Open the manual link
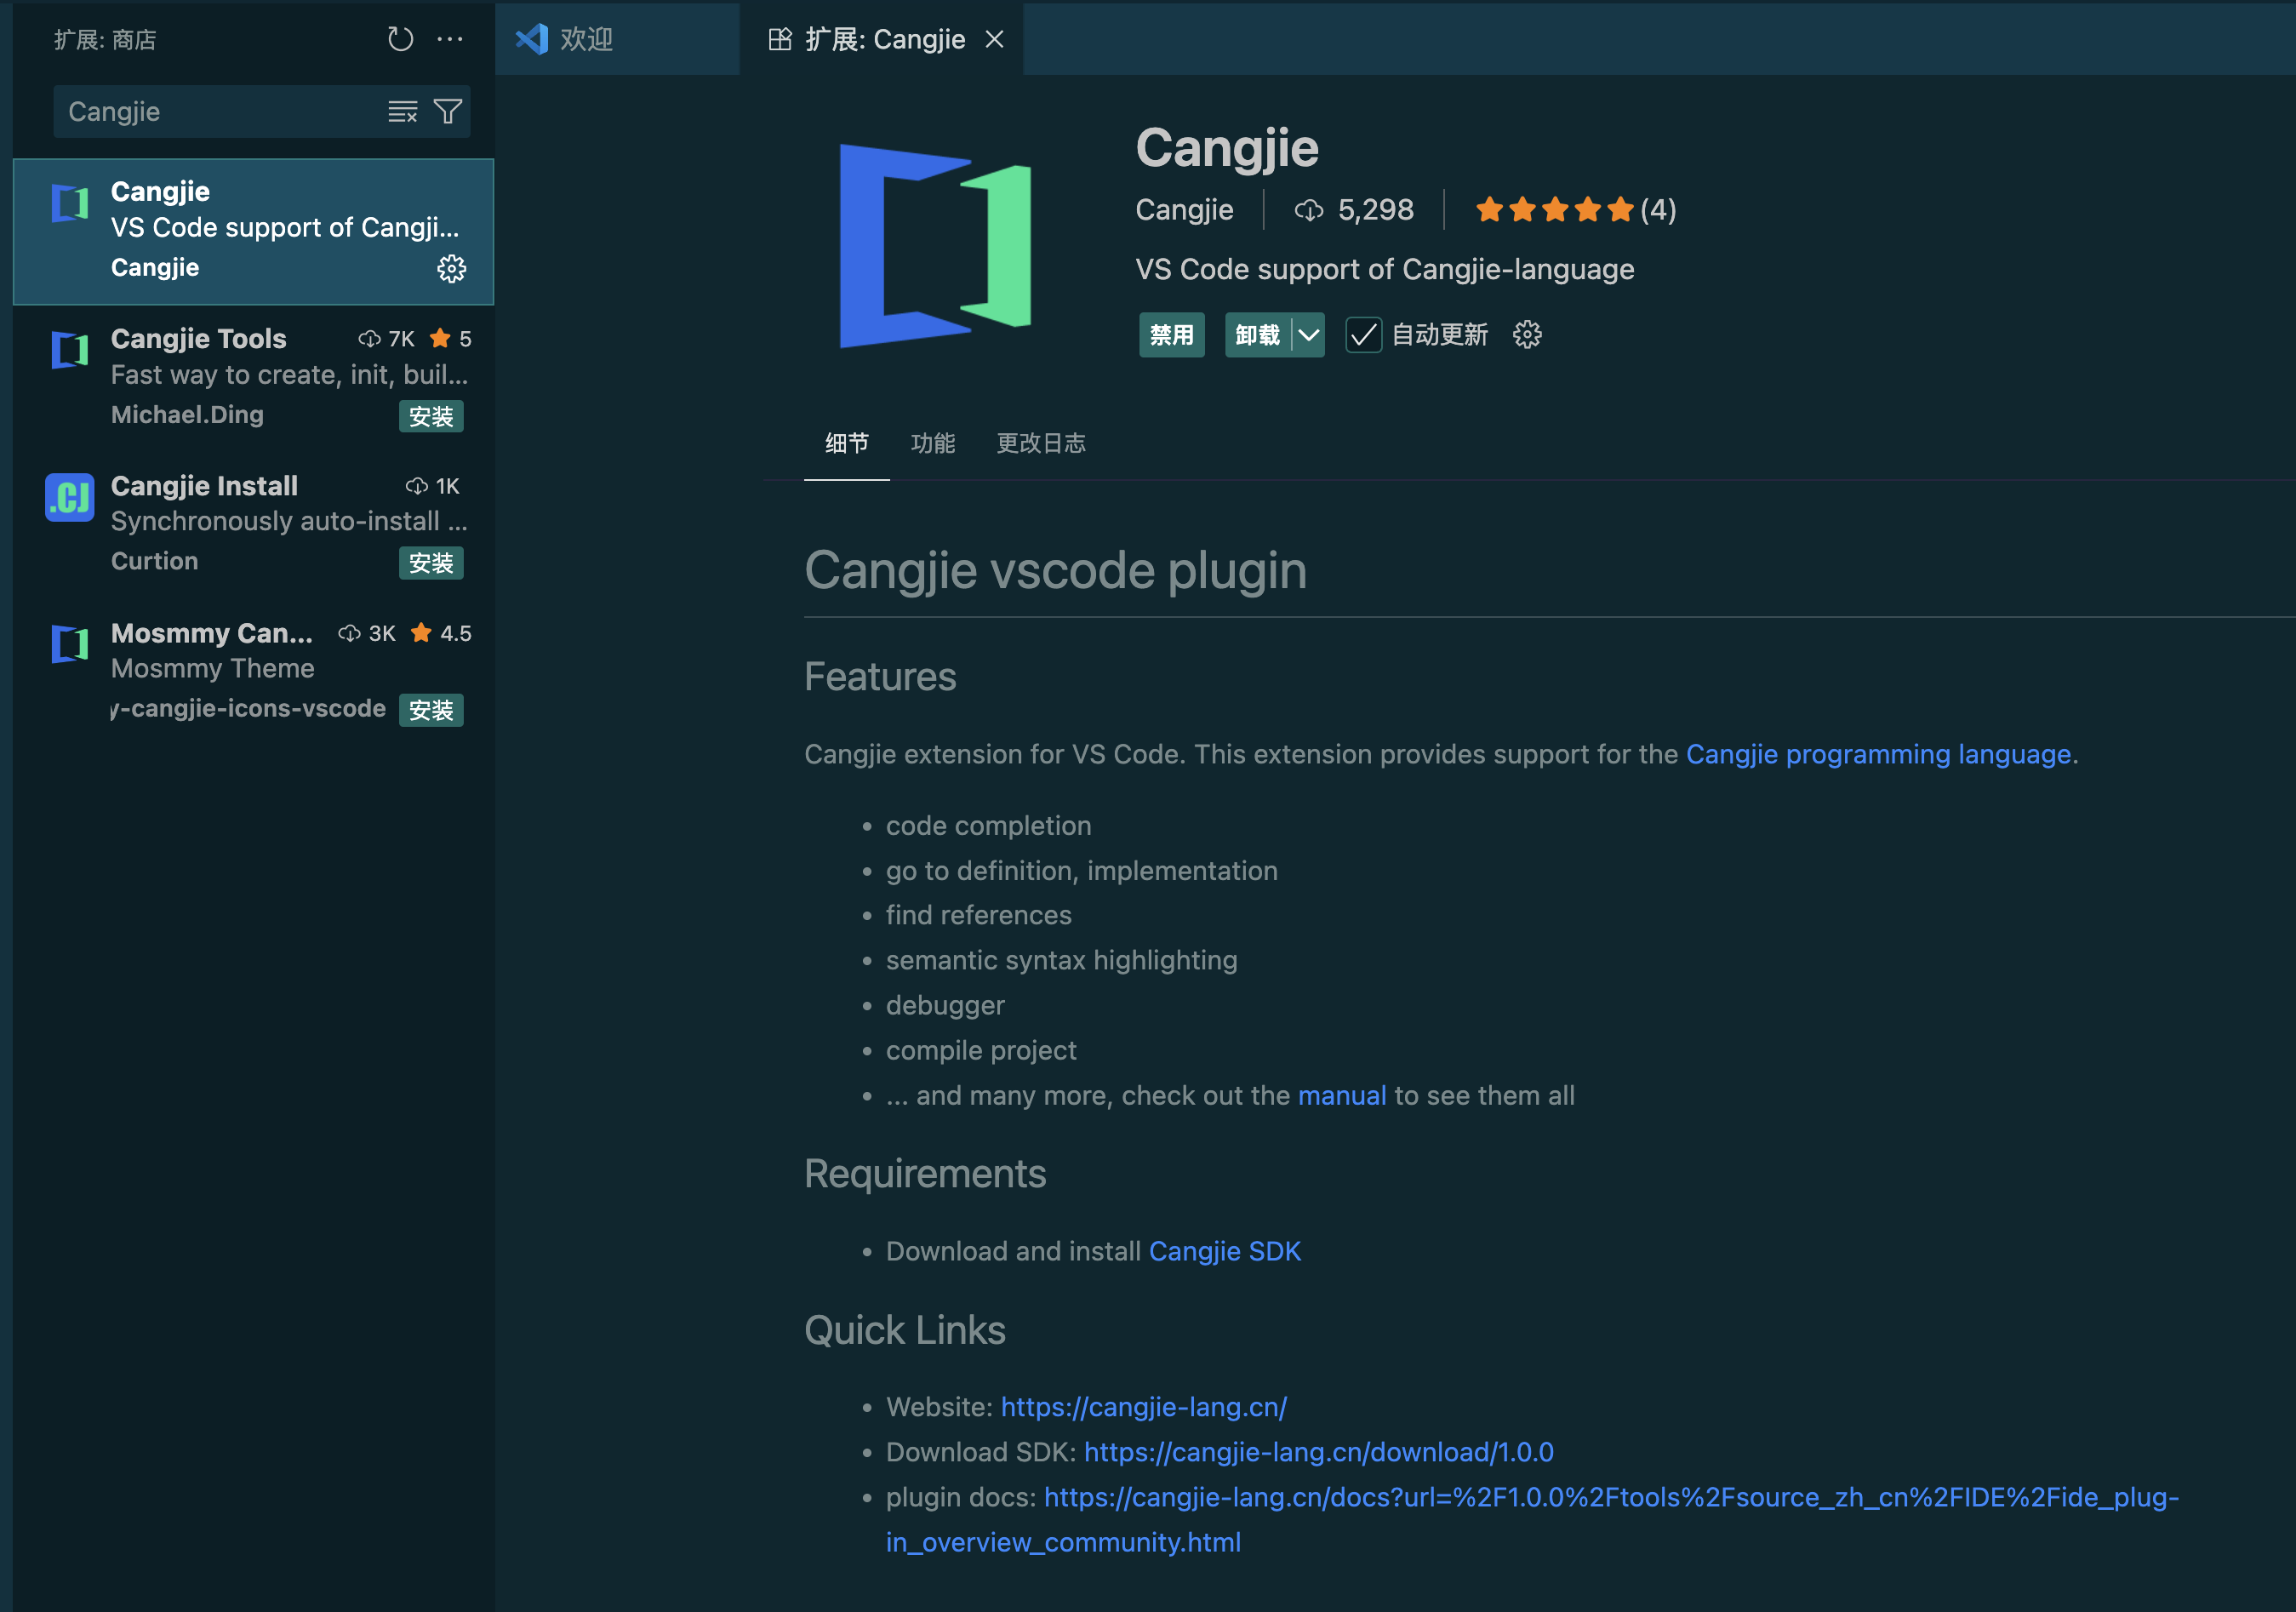The height and width of the screenshot is (1612, 2296). [1342, 1096]
